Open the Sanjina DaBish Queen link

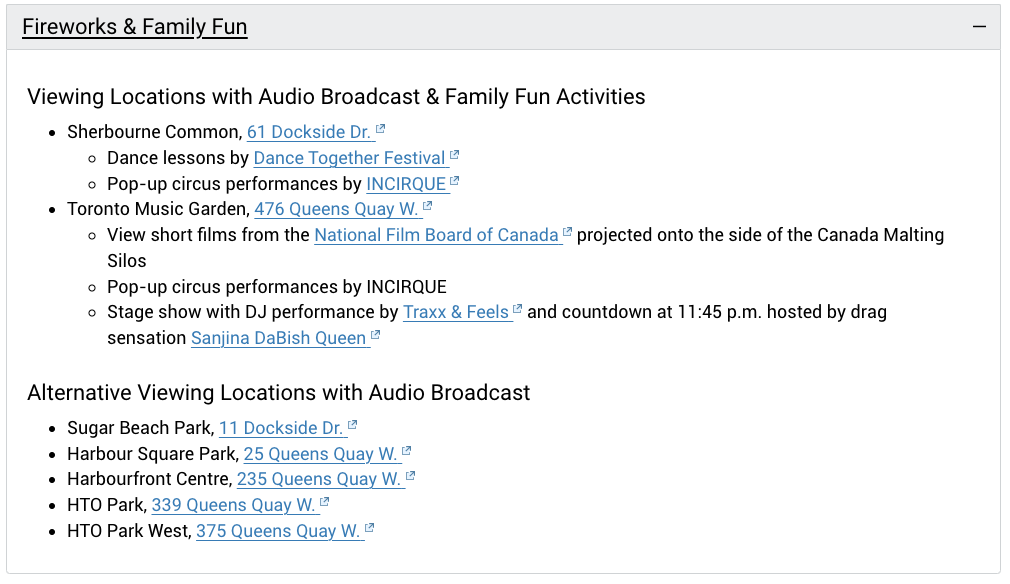(278, 338)
